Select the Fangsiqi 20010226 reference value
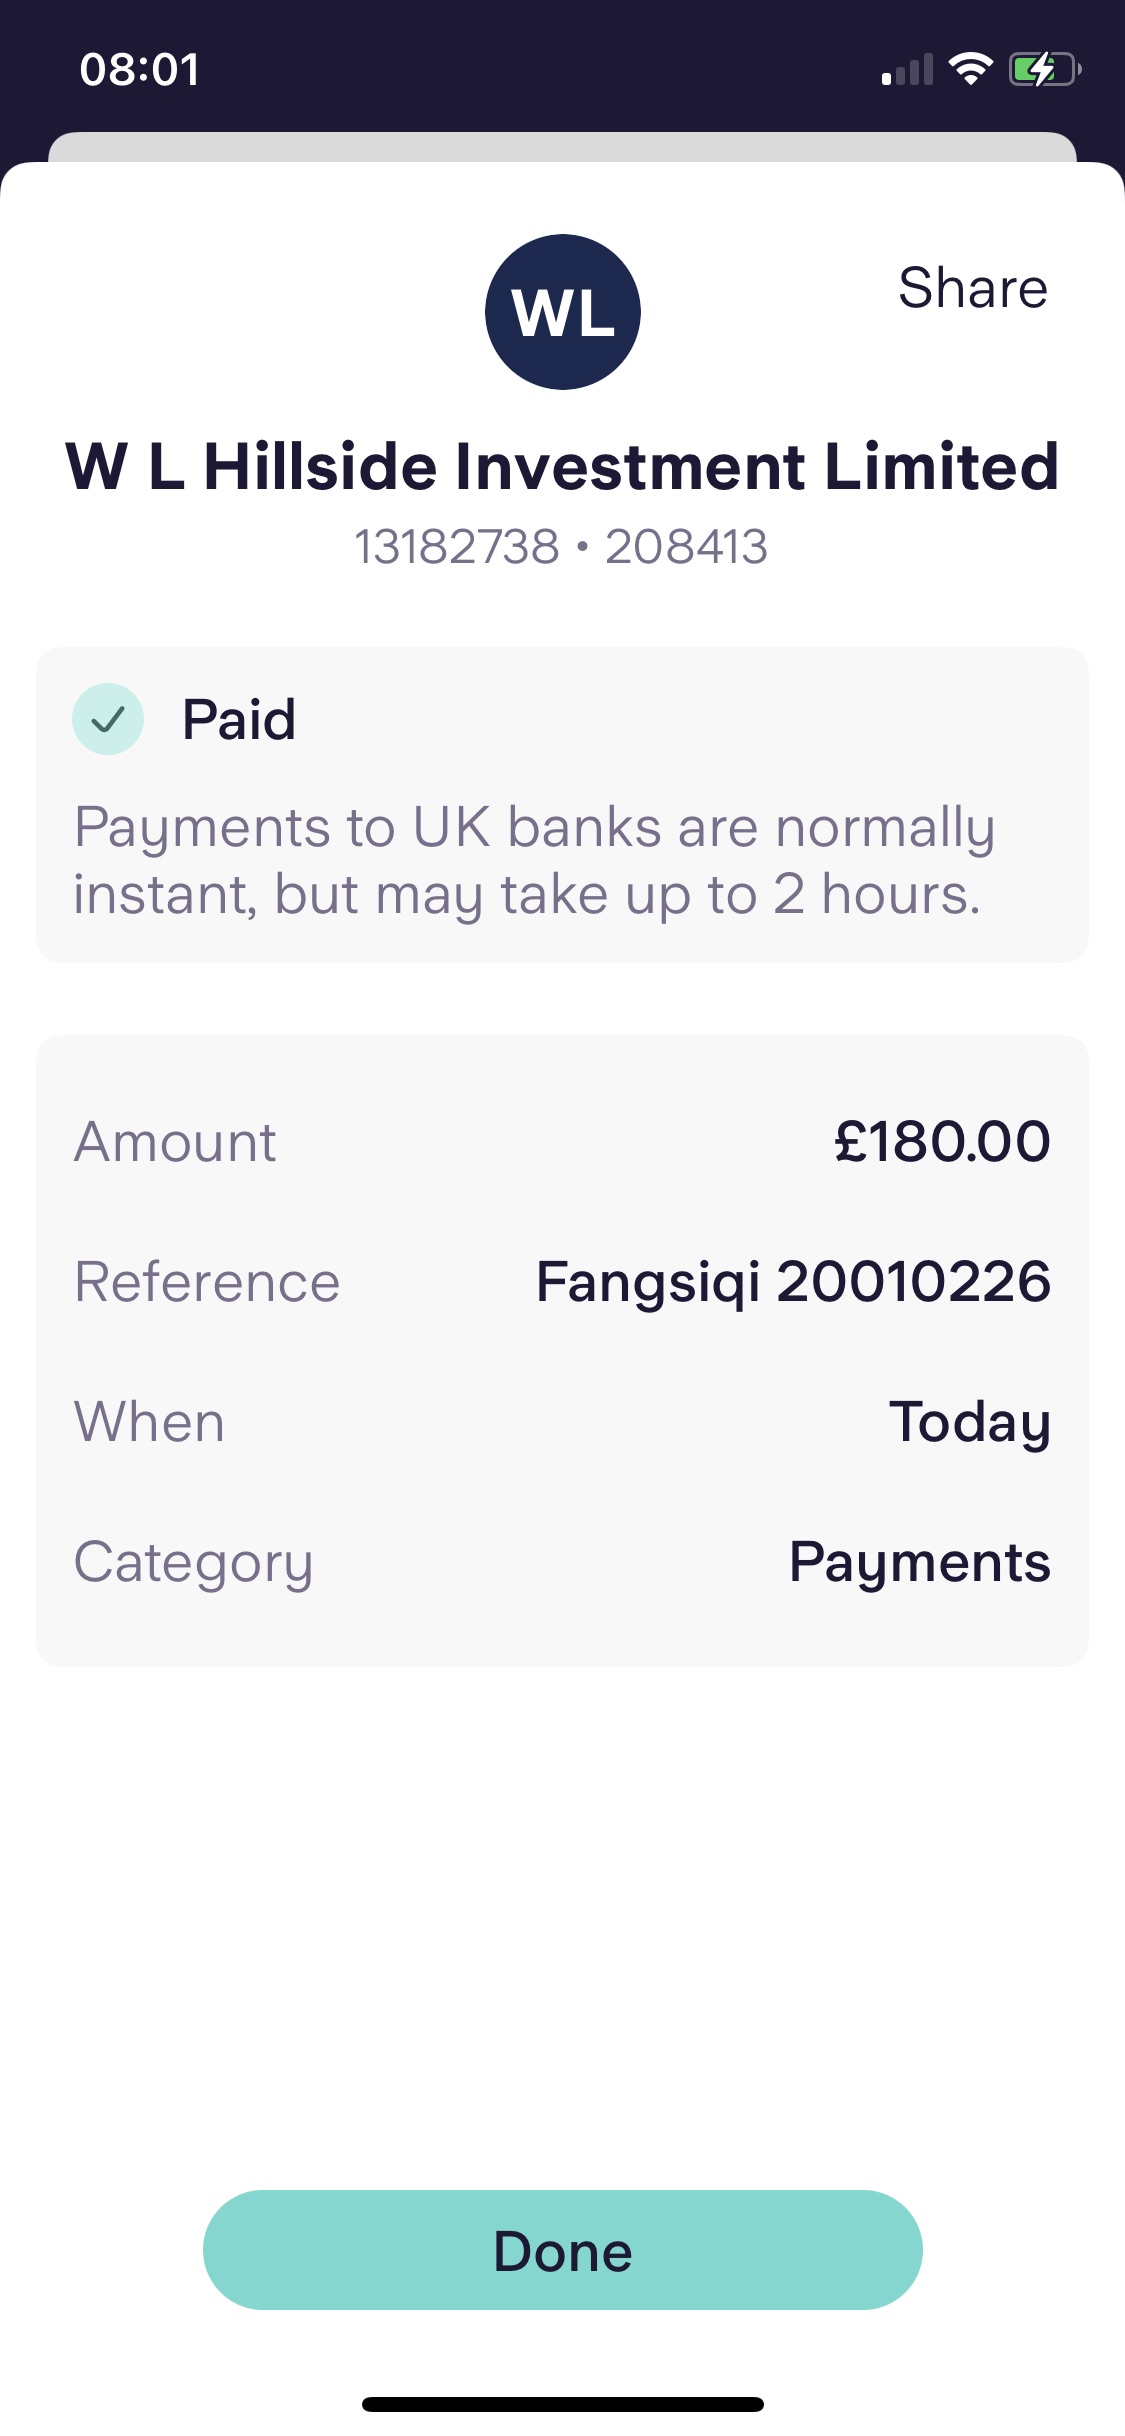1125x2436 pixels. coord(793,1281)
